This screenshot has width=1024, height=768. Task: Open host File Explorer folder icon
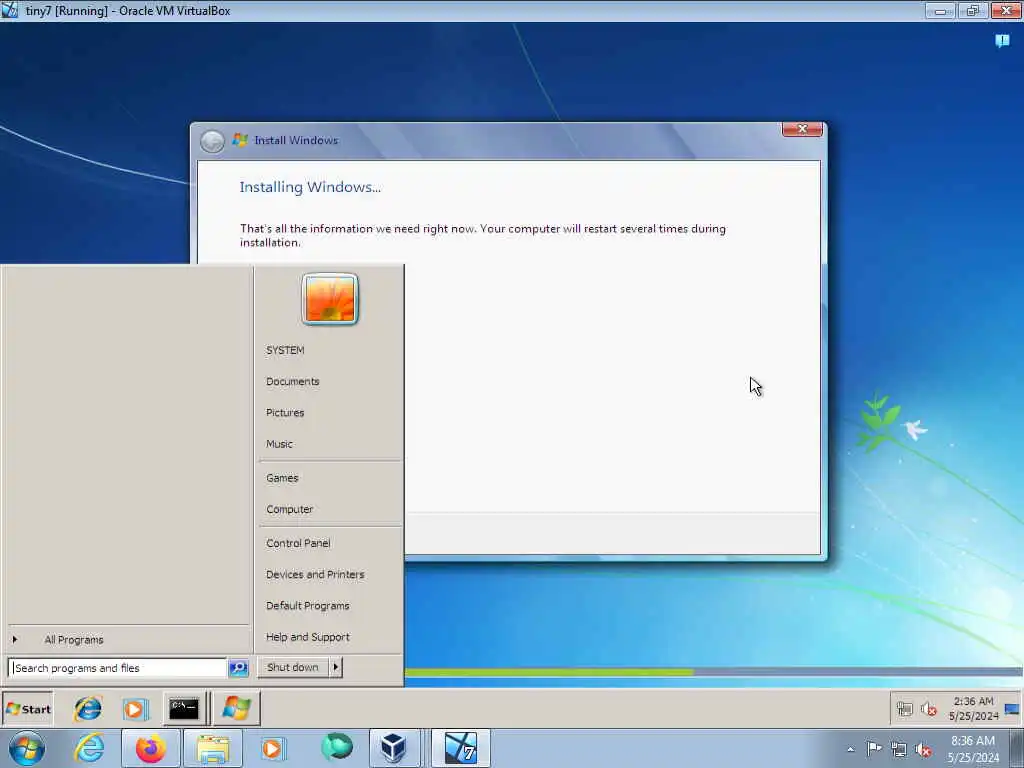pyautogui.click(x=212, y=748)
